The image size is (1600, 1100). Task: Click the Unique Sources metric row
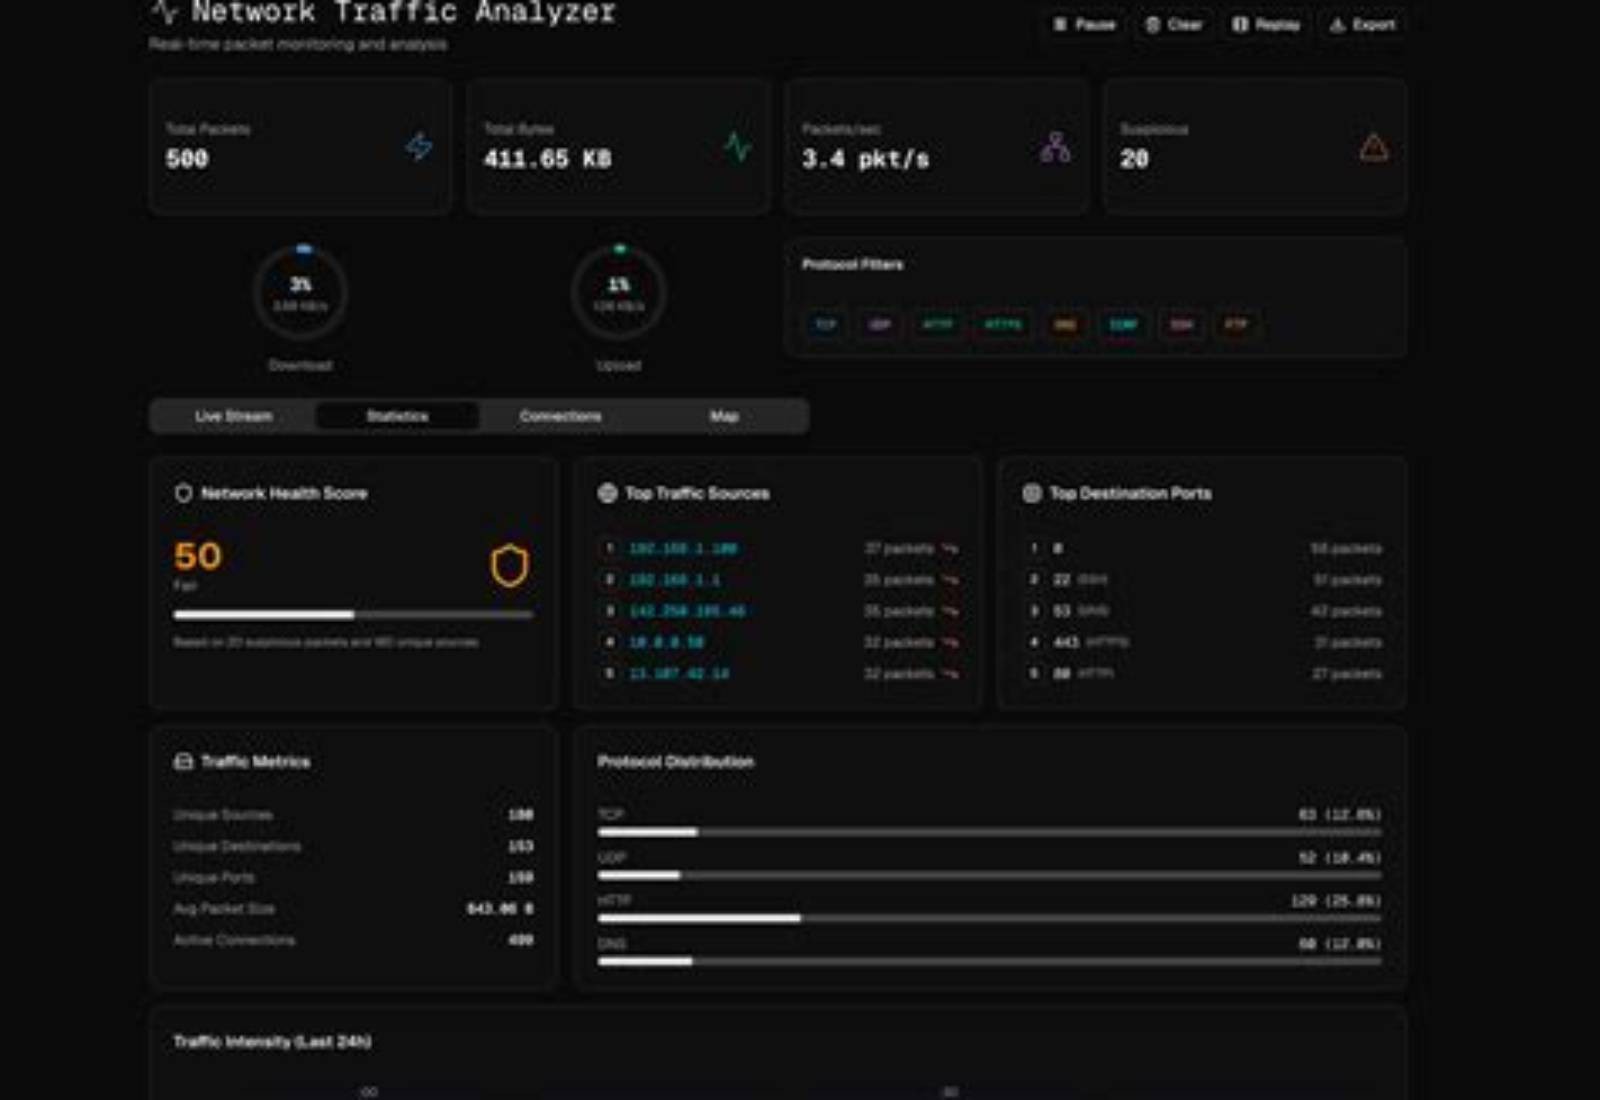(x=353, y=814)
